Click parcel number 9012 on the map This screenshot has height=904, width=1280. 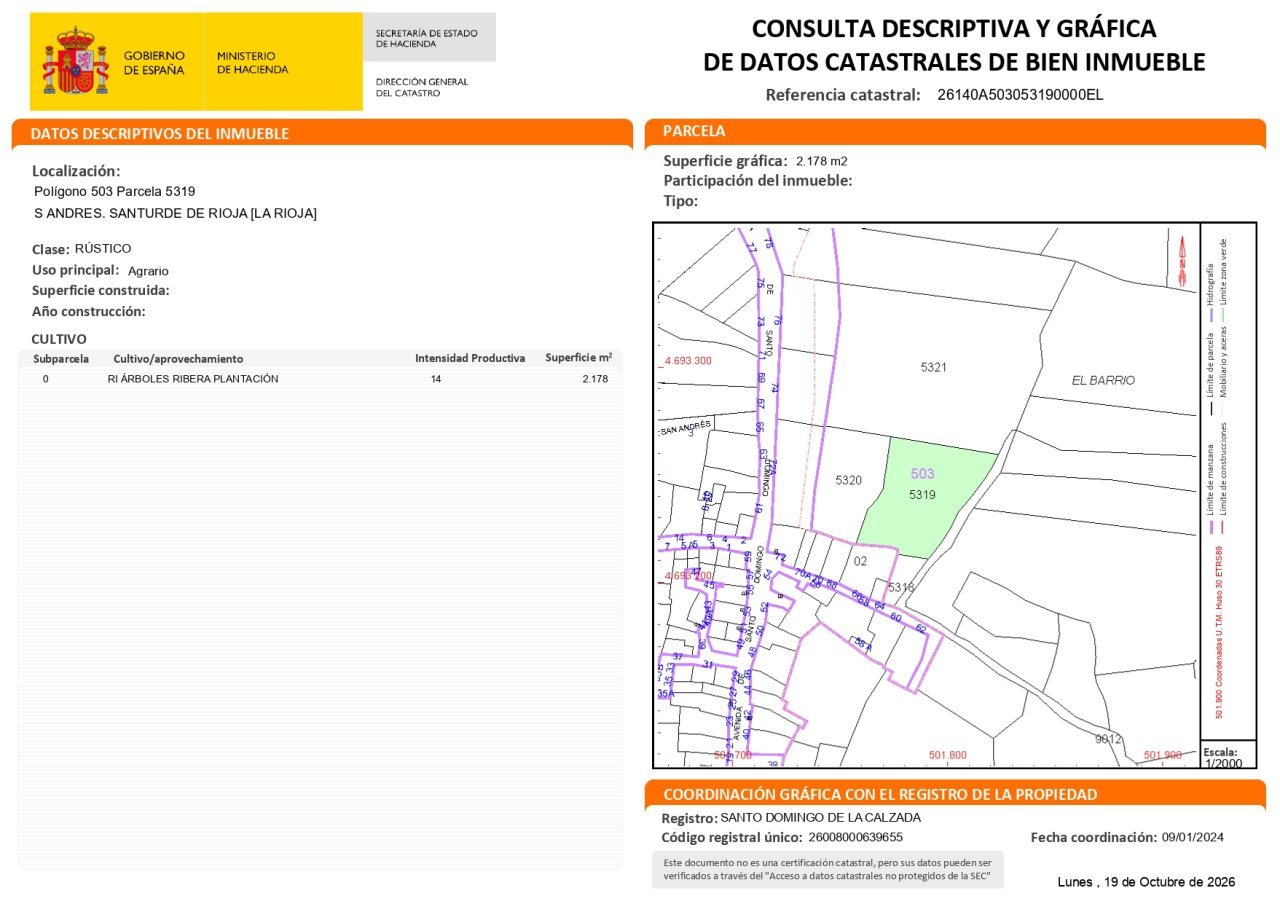(x=1108, y=739)
